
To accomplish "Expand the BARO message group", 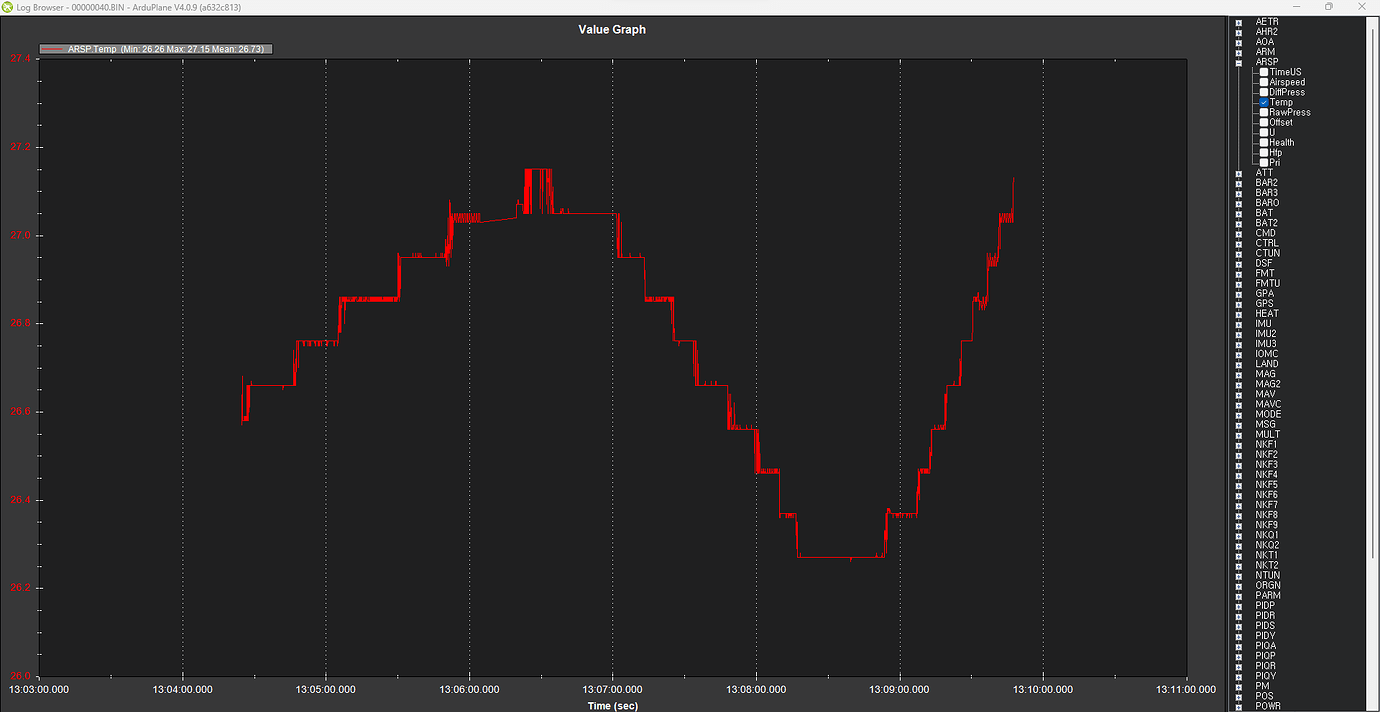I will click(1239, 203).
